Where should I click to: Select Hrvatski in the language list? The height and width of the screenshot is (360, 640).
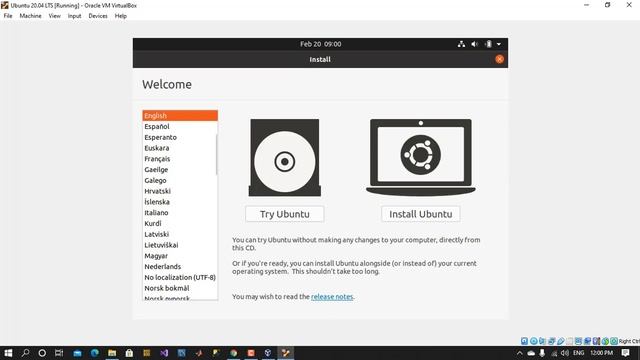coord(180,191)
